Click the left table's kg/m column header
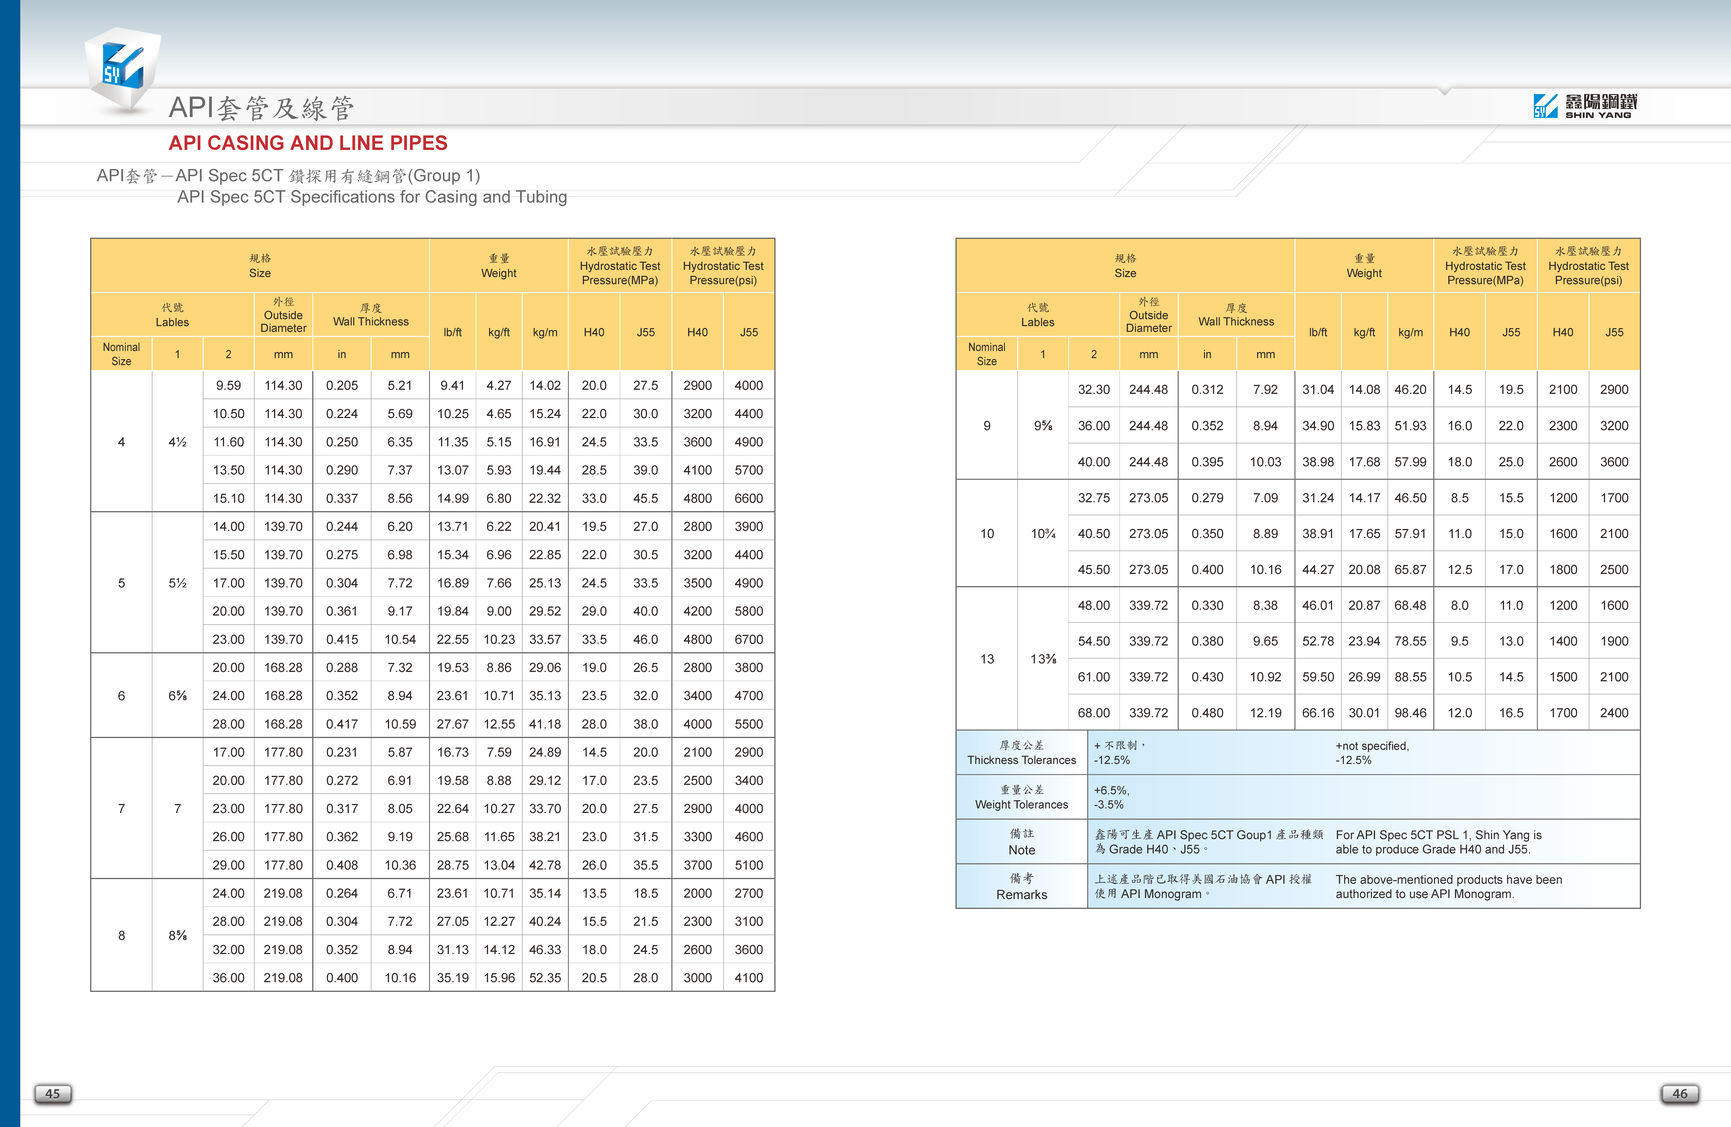1731x1127 pixels. pos(545,332)
